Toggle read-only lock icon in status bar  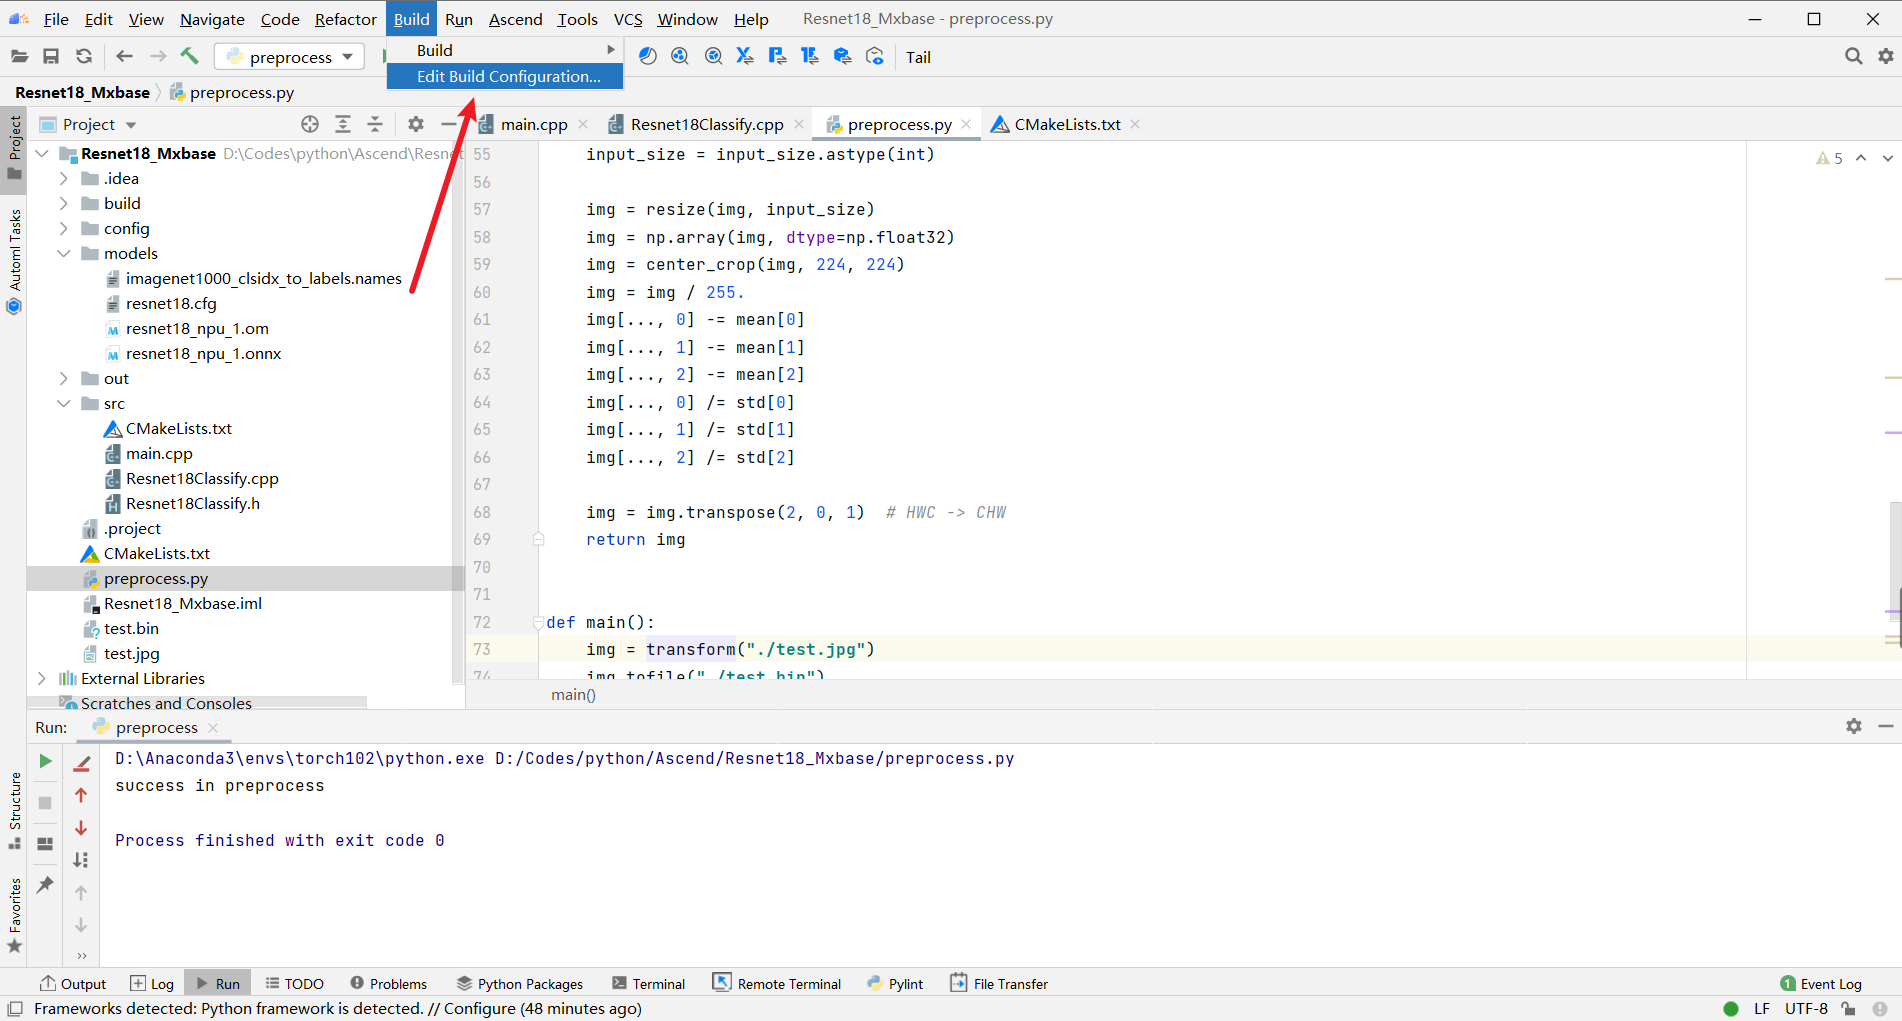point(1848,1008)
